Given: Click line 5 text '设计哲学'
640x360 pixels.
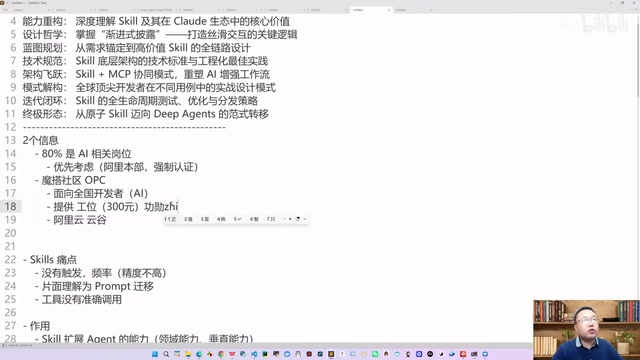Looking at the screenshot, I should click(x=42, y=35).
